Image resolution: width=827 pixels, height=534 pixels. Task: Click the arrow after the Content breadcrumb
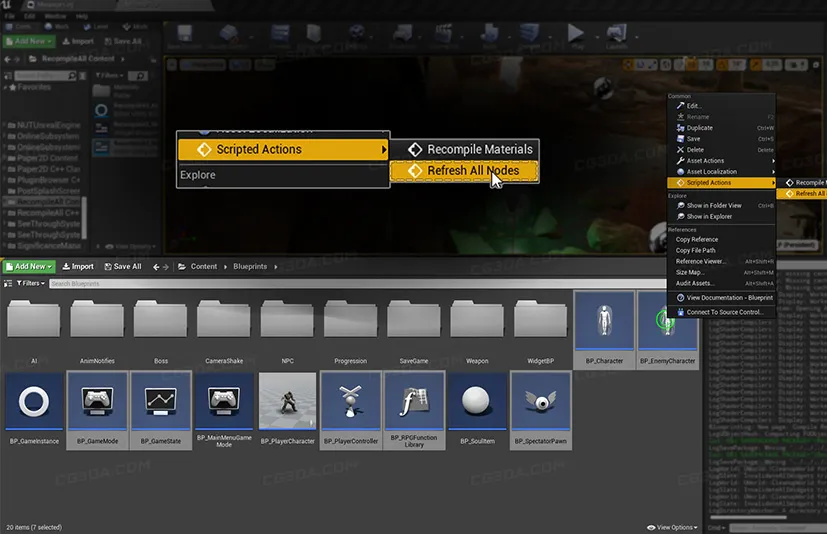[x=225, y=267]
